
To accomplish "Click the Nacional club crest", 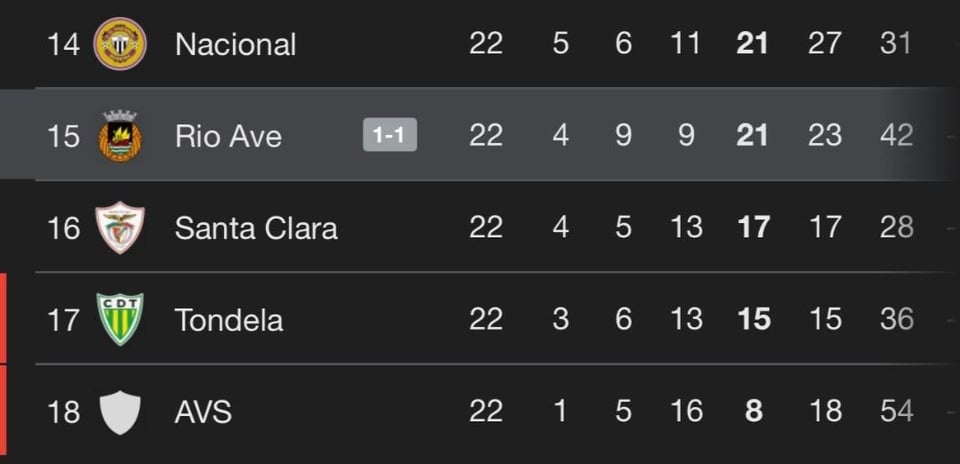I will (120, 44).
